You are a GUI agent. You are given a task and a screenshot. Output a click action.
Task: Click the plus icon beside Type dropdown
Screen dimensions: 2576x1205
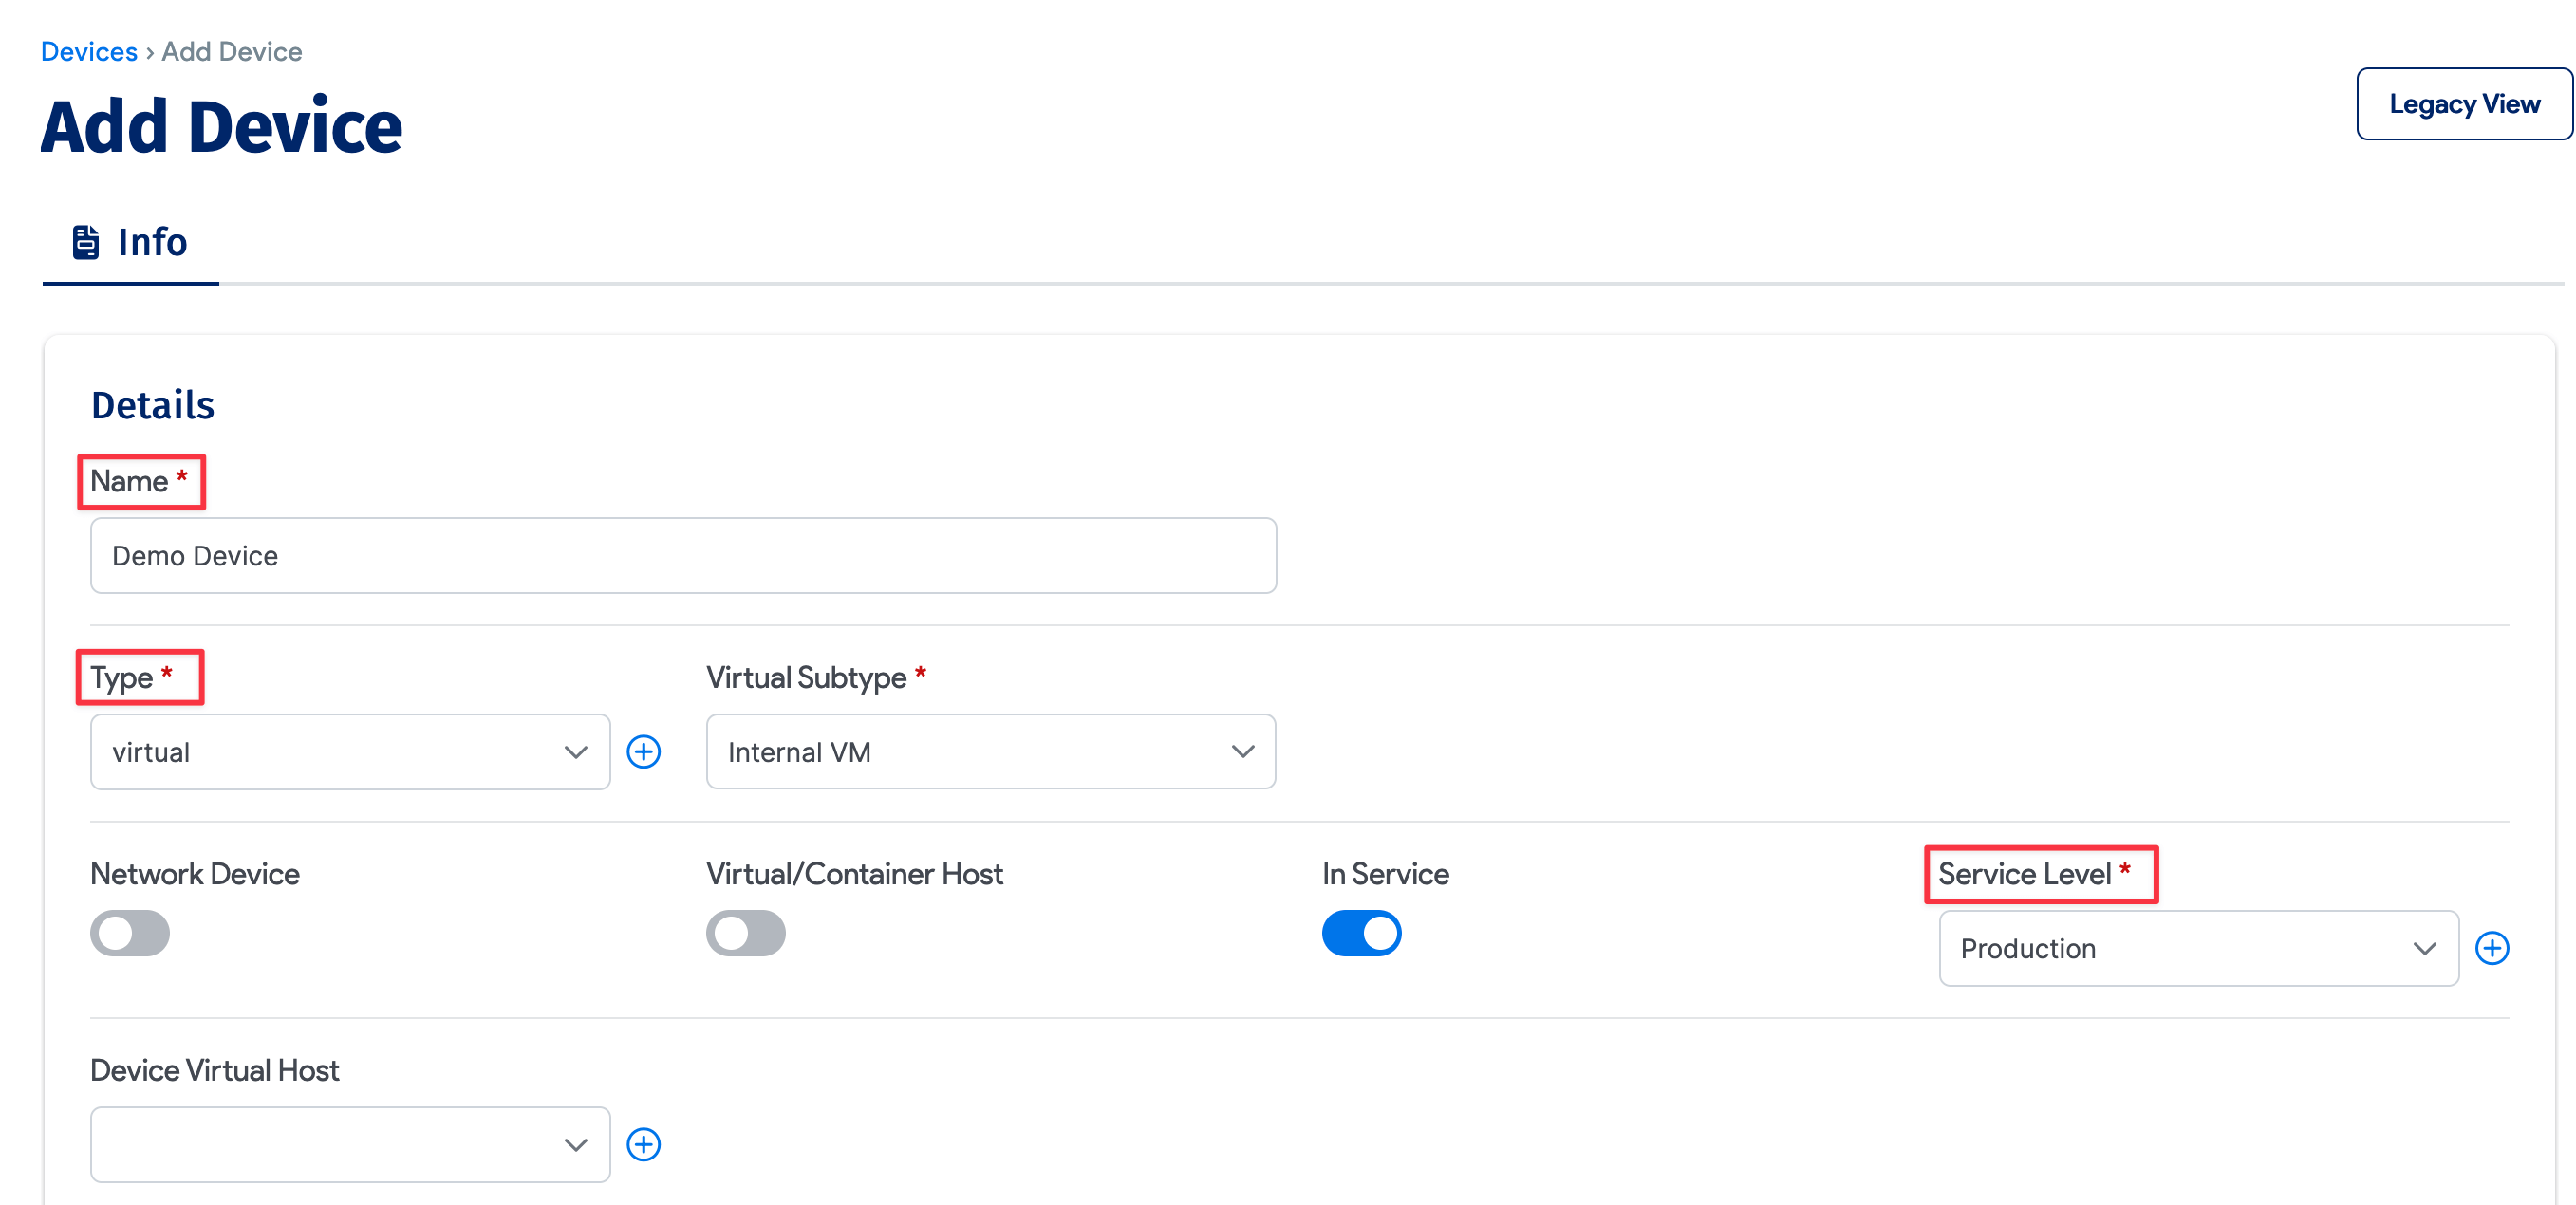645,752
